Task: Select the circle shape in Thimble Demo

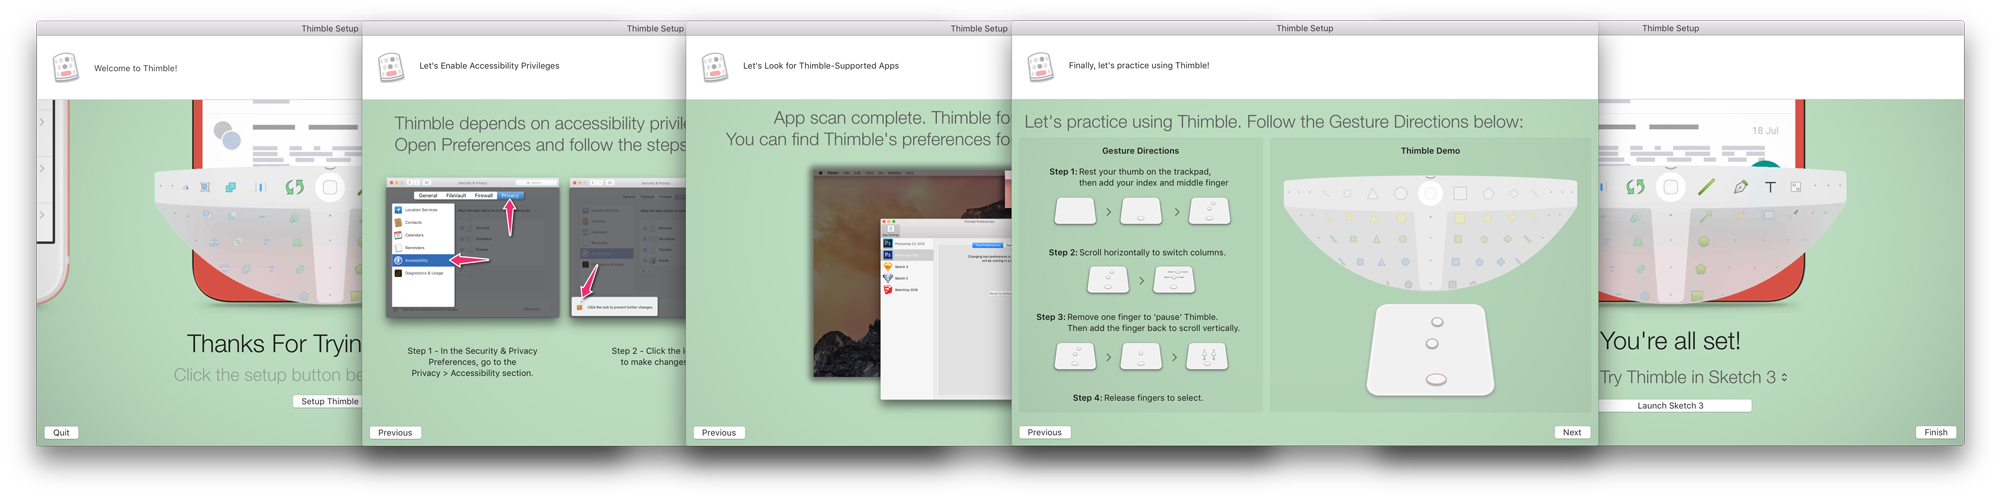Action: pyautogui.click(x=1401, y=193)
